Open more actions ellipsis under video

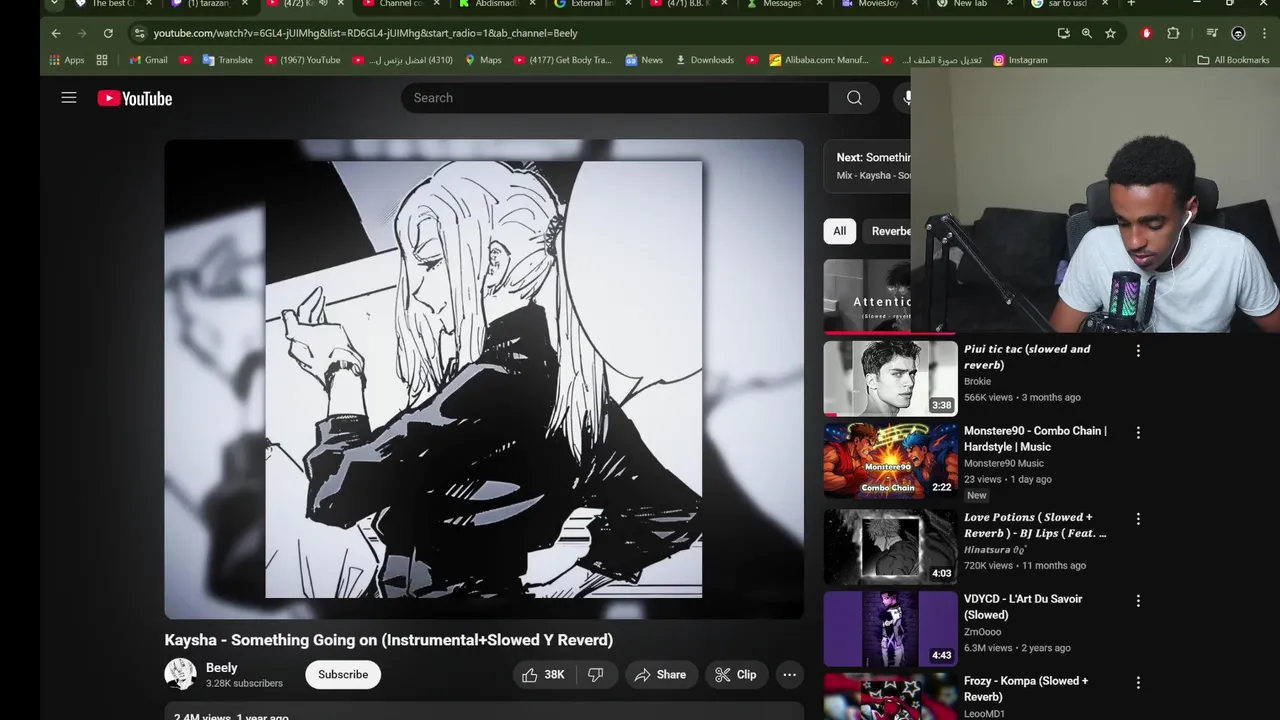[x=789, y=675]
